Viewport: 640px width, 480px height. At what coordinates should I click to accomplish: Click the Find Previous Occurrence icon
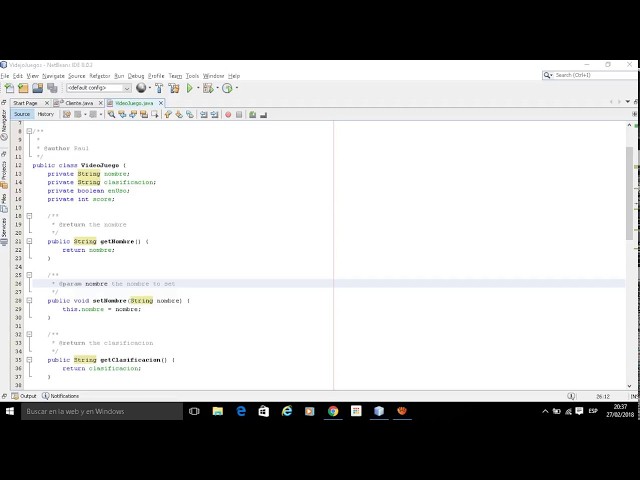point(122,115)
